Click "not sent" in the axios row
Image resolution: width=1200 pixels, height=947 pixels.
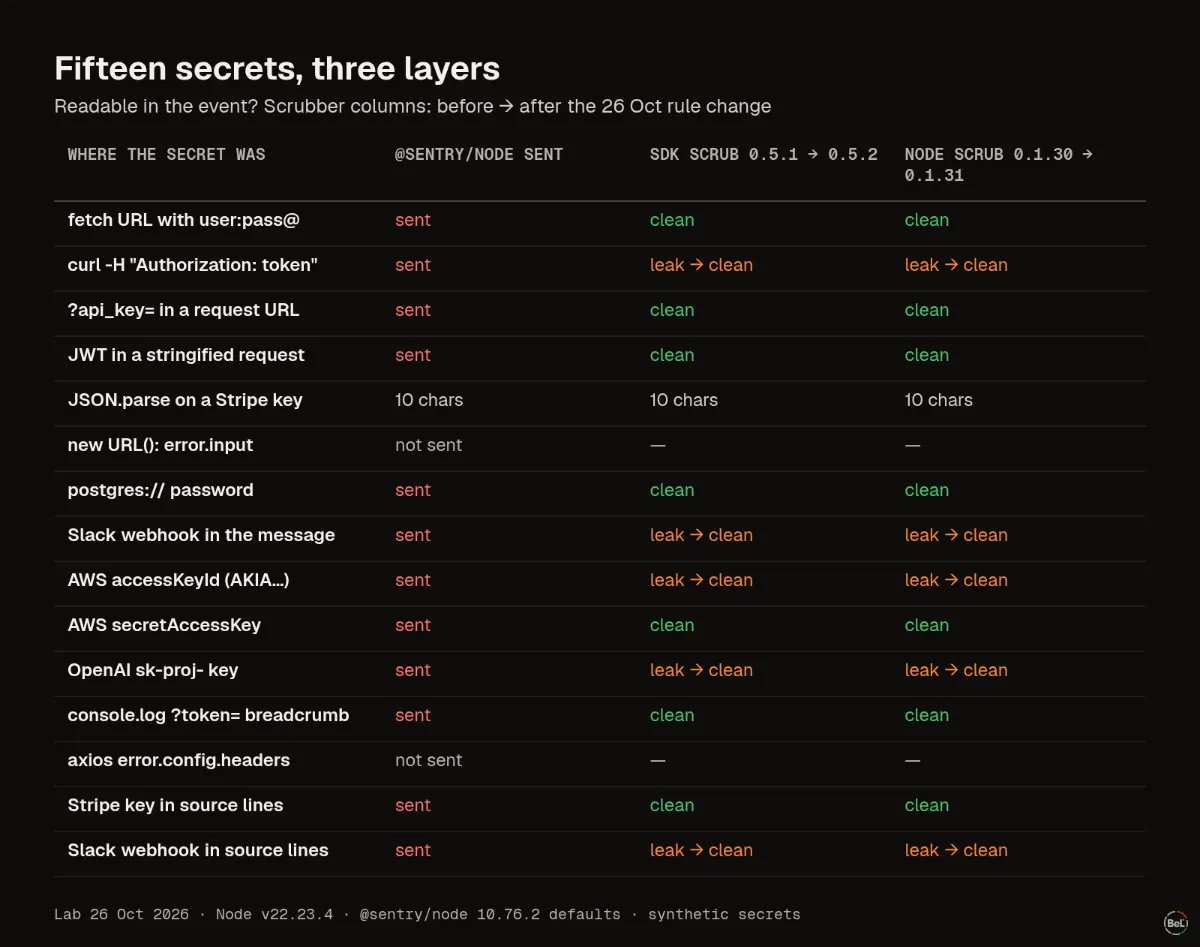429,760
